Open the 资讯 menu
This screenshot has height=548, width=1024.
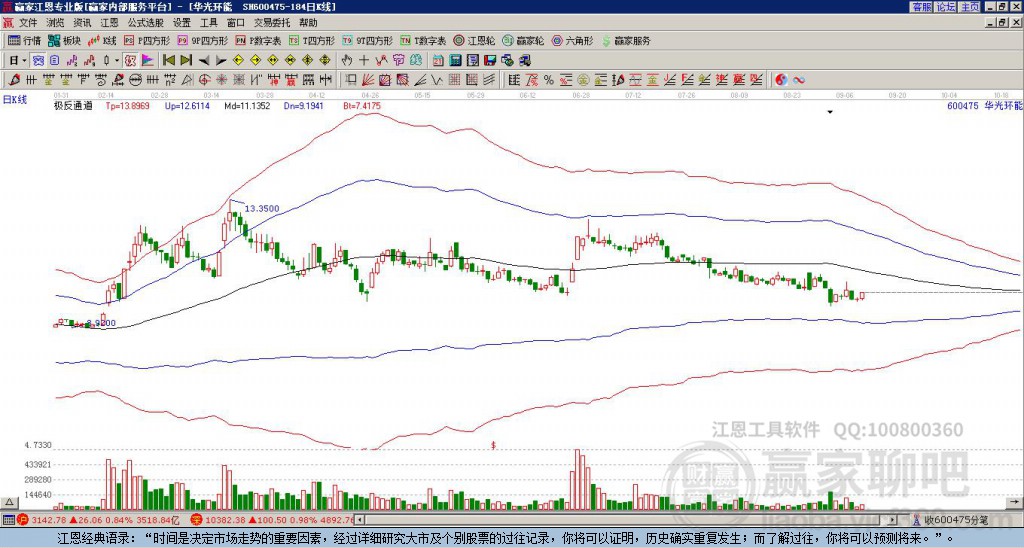pos(82,23)
